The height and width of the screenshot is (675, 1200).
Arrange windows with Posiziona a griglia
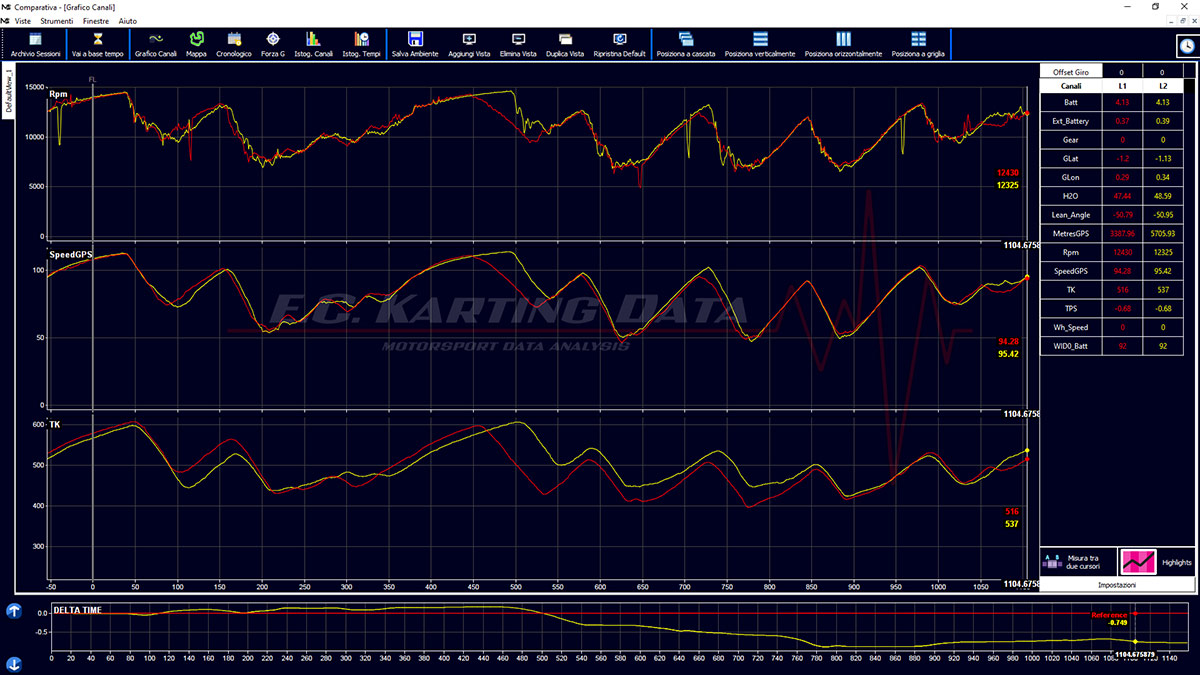tap(917, 43)
